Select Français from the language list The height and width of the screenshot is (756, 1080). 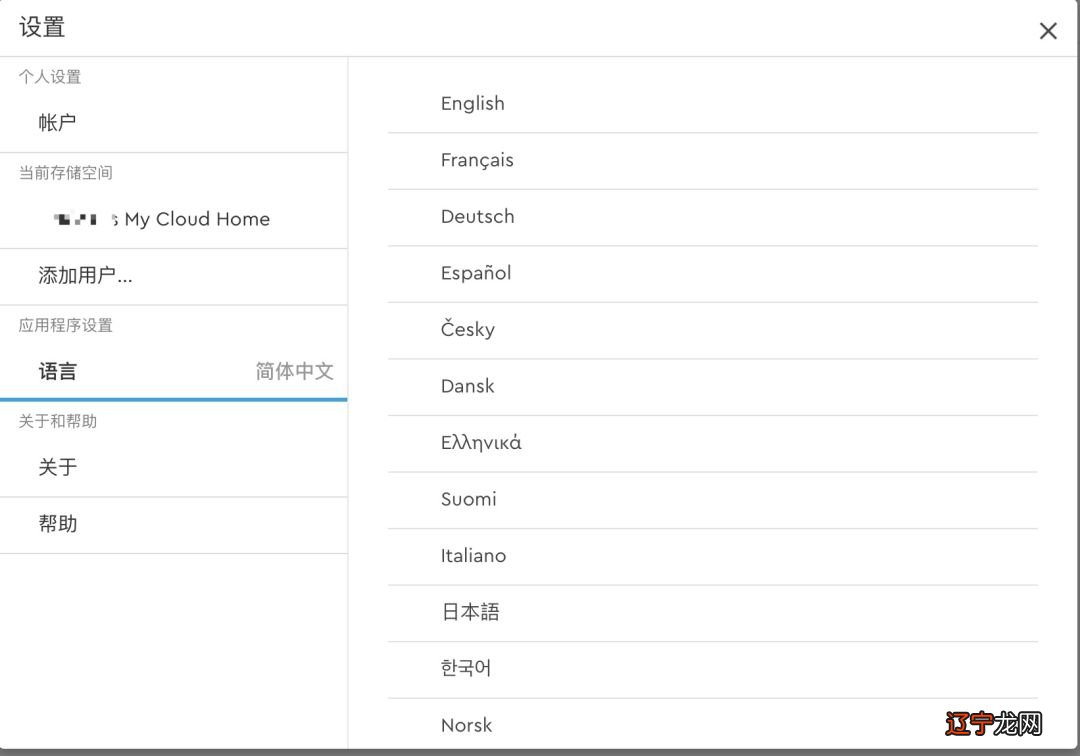477,160
